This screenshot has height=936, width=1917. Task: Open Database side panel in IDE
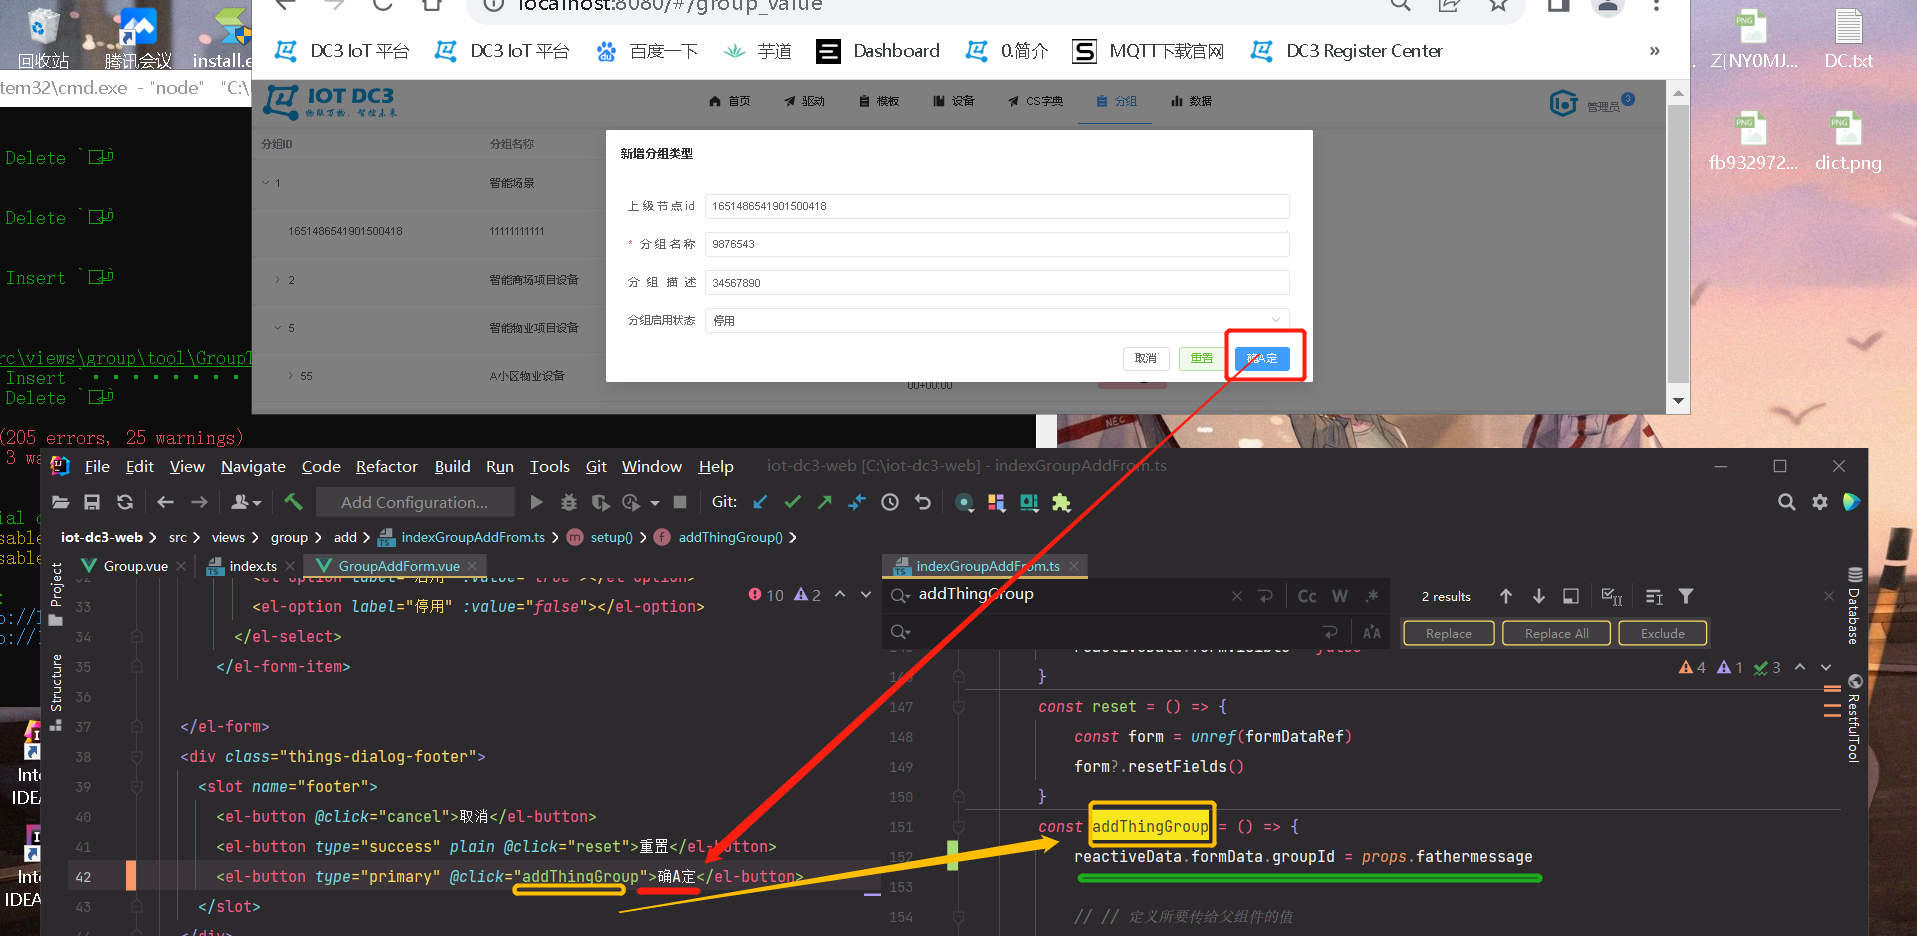pyautogui.click(x=1854, y=606)
